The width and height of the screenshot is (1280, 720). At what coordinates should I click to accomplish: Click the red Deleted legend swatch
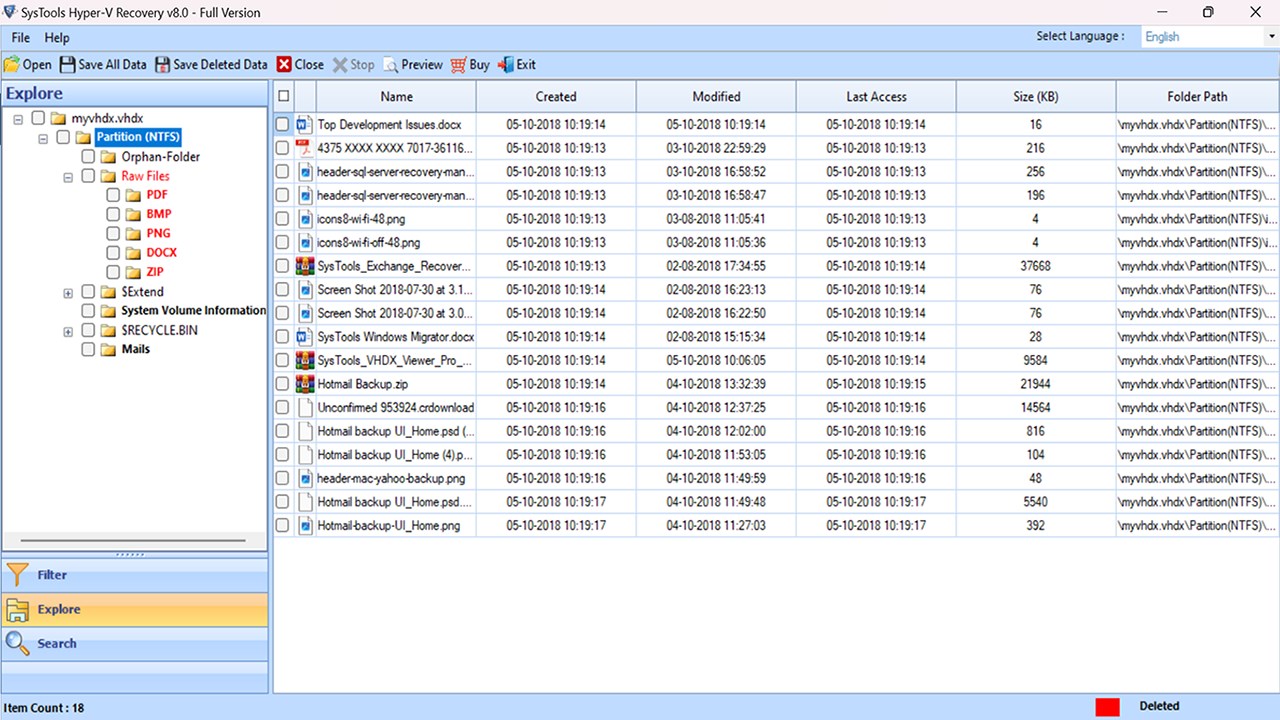point(1107,707)
